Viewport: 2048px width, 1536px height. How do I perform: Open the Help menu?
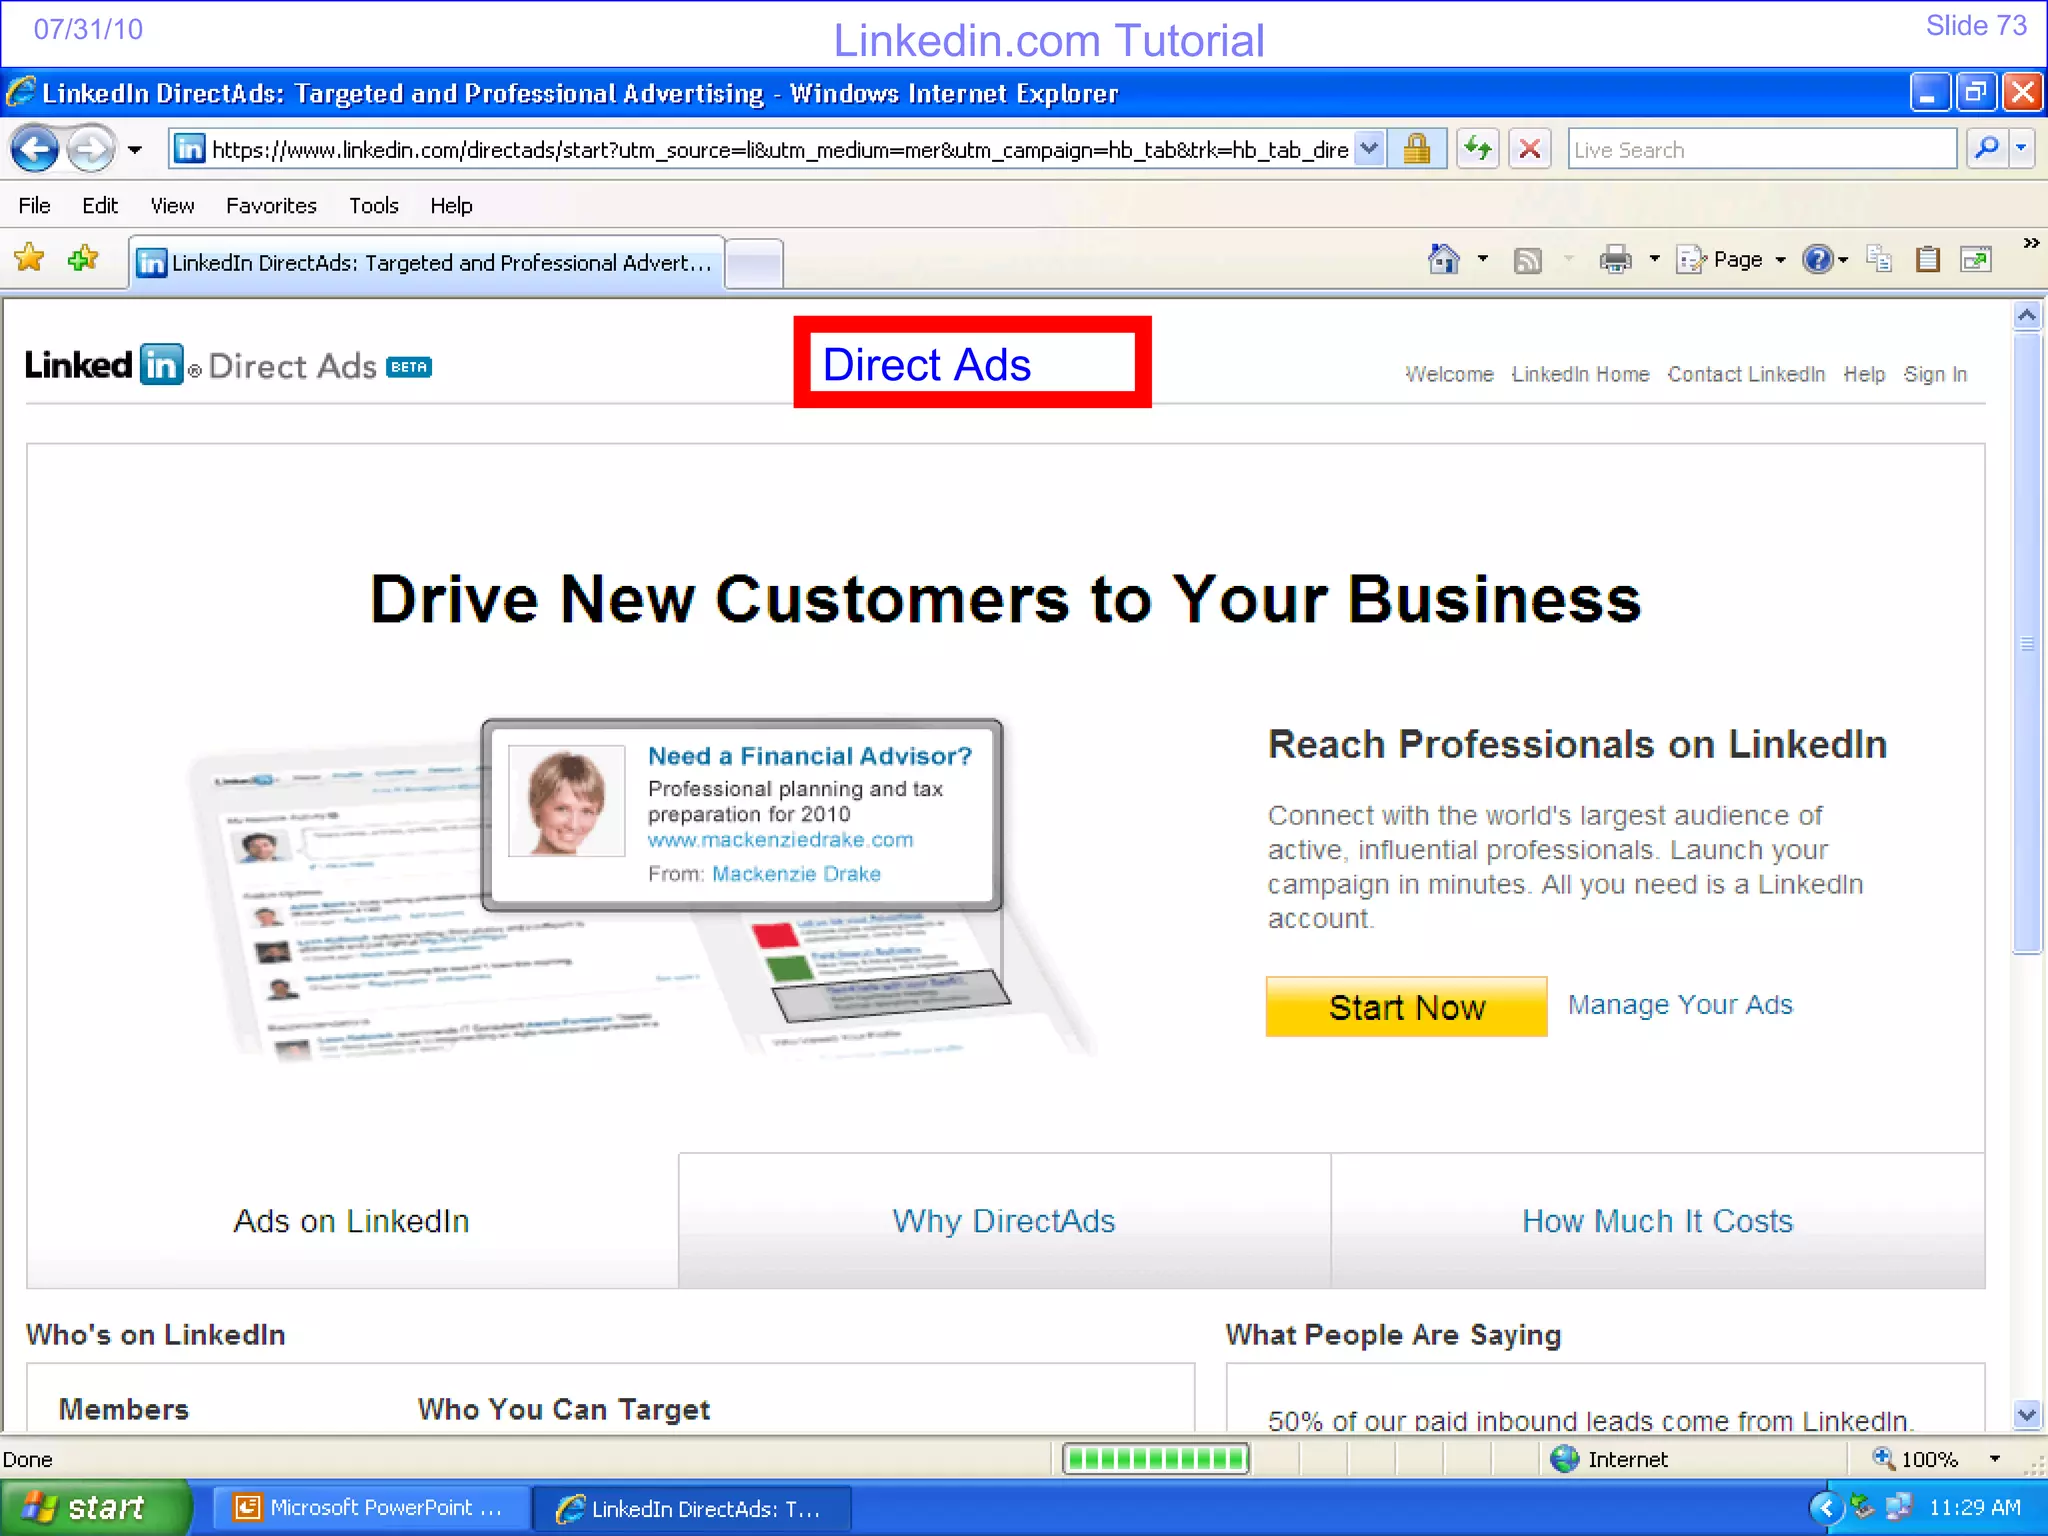click(x=451, y=206)
